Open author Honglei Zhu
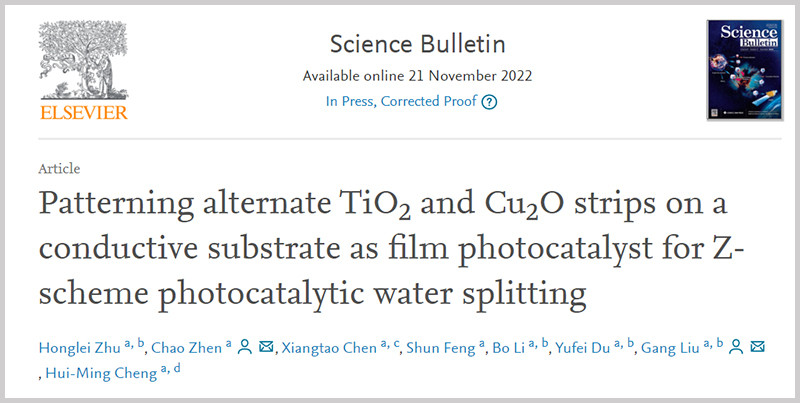 click(x=81, y=348)
